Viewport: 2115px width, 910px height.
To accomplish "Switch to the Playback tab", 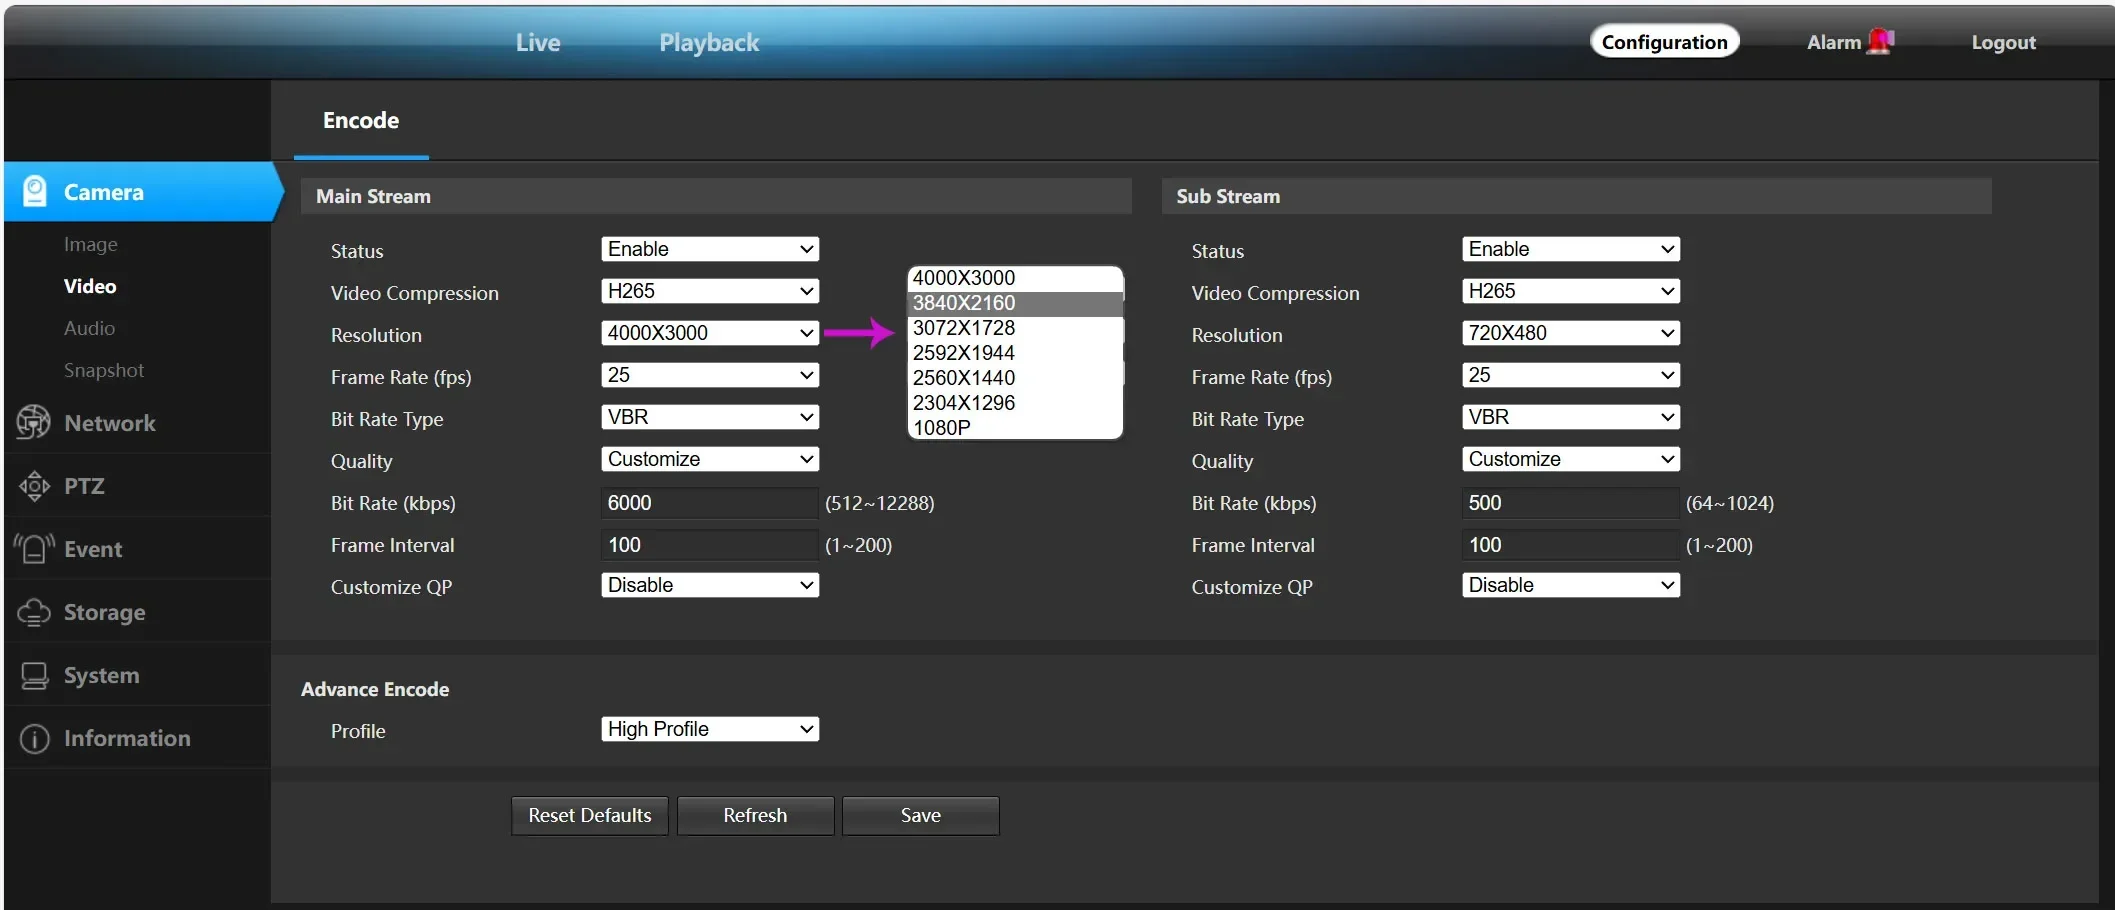I will click(709, 42).
